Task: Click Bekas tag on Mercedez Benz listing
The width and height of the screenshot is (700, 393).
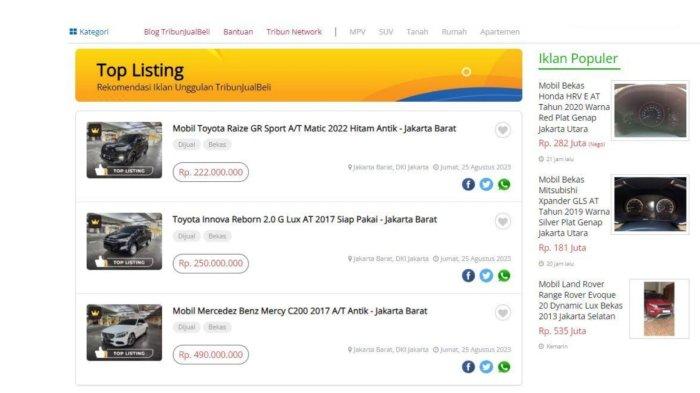Action: pos(217,327)
